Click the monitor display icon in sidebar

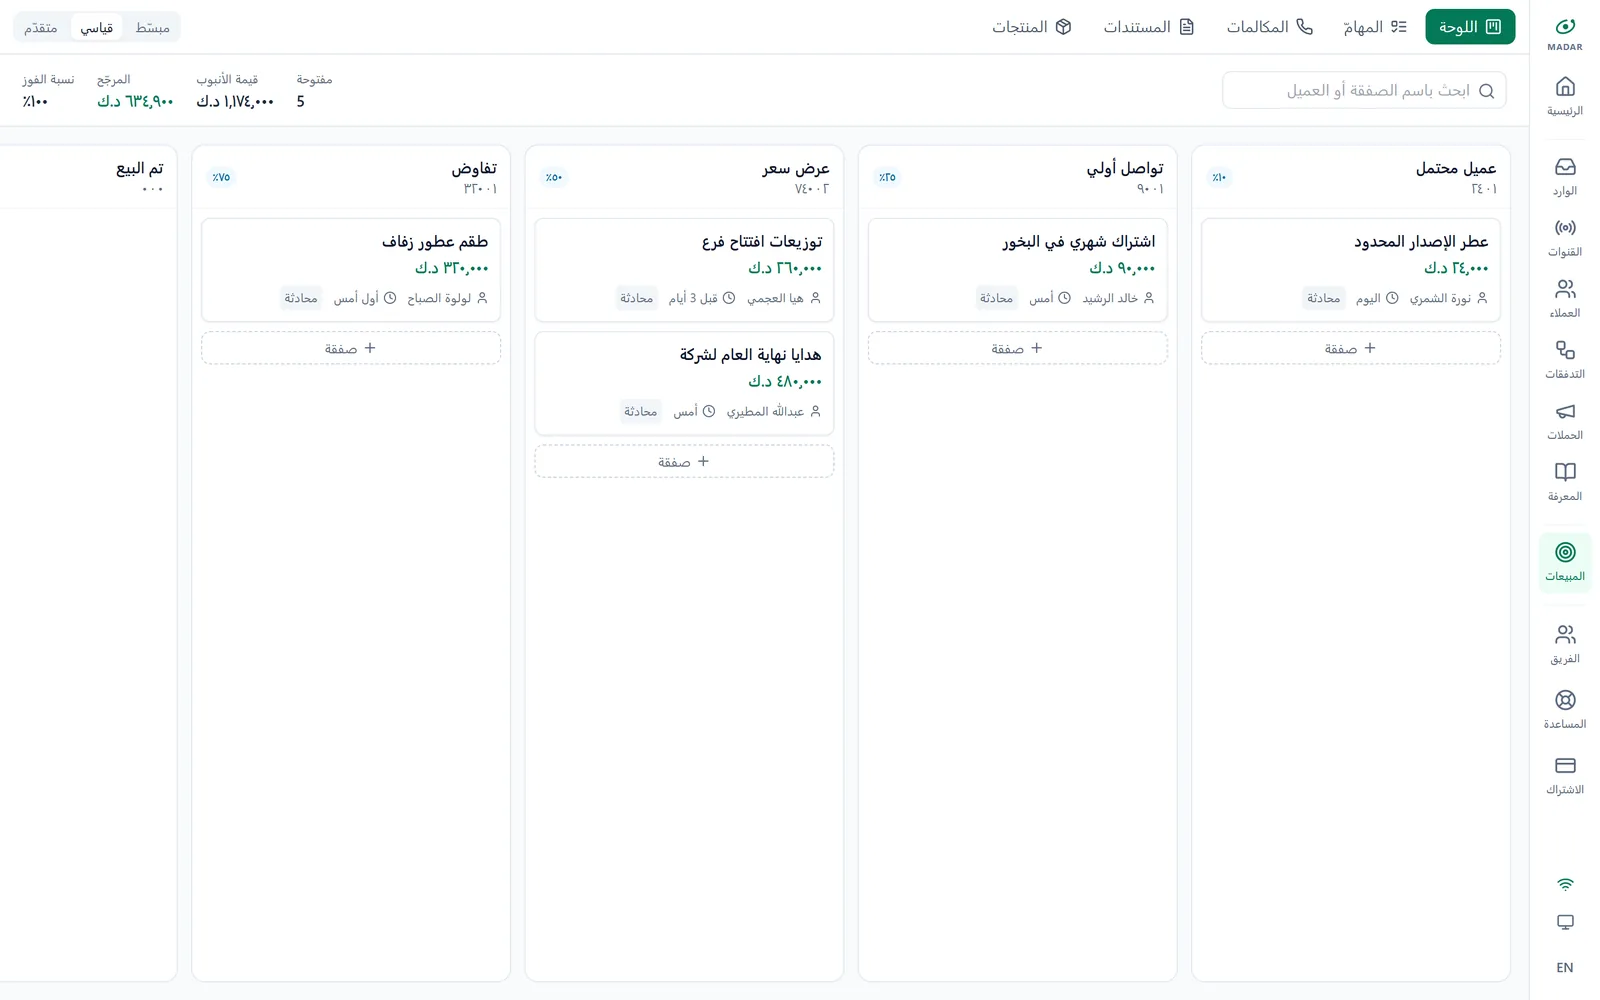click(x=1566, y=922)
